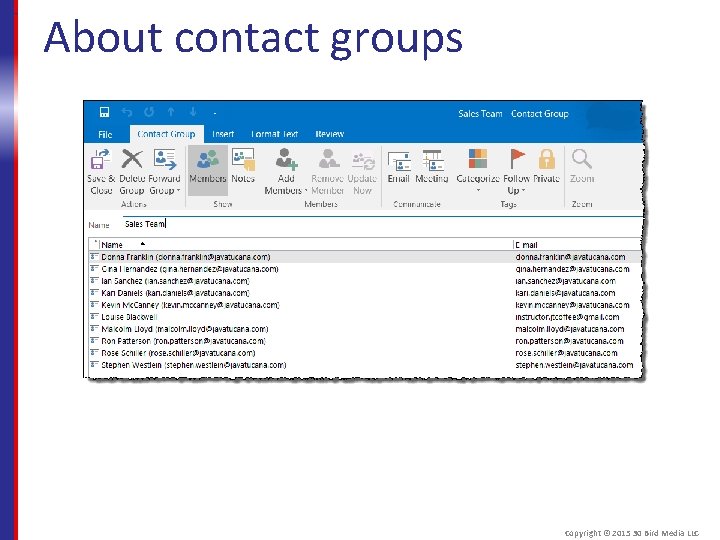This screenshot has height=540, width=720.
Task: Click the contact card icon beside Ron Patterson
Action: tap(94, 340)
